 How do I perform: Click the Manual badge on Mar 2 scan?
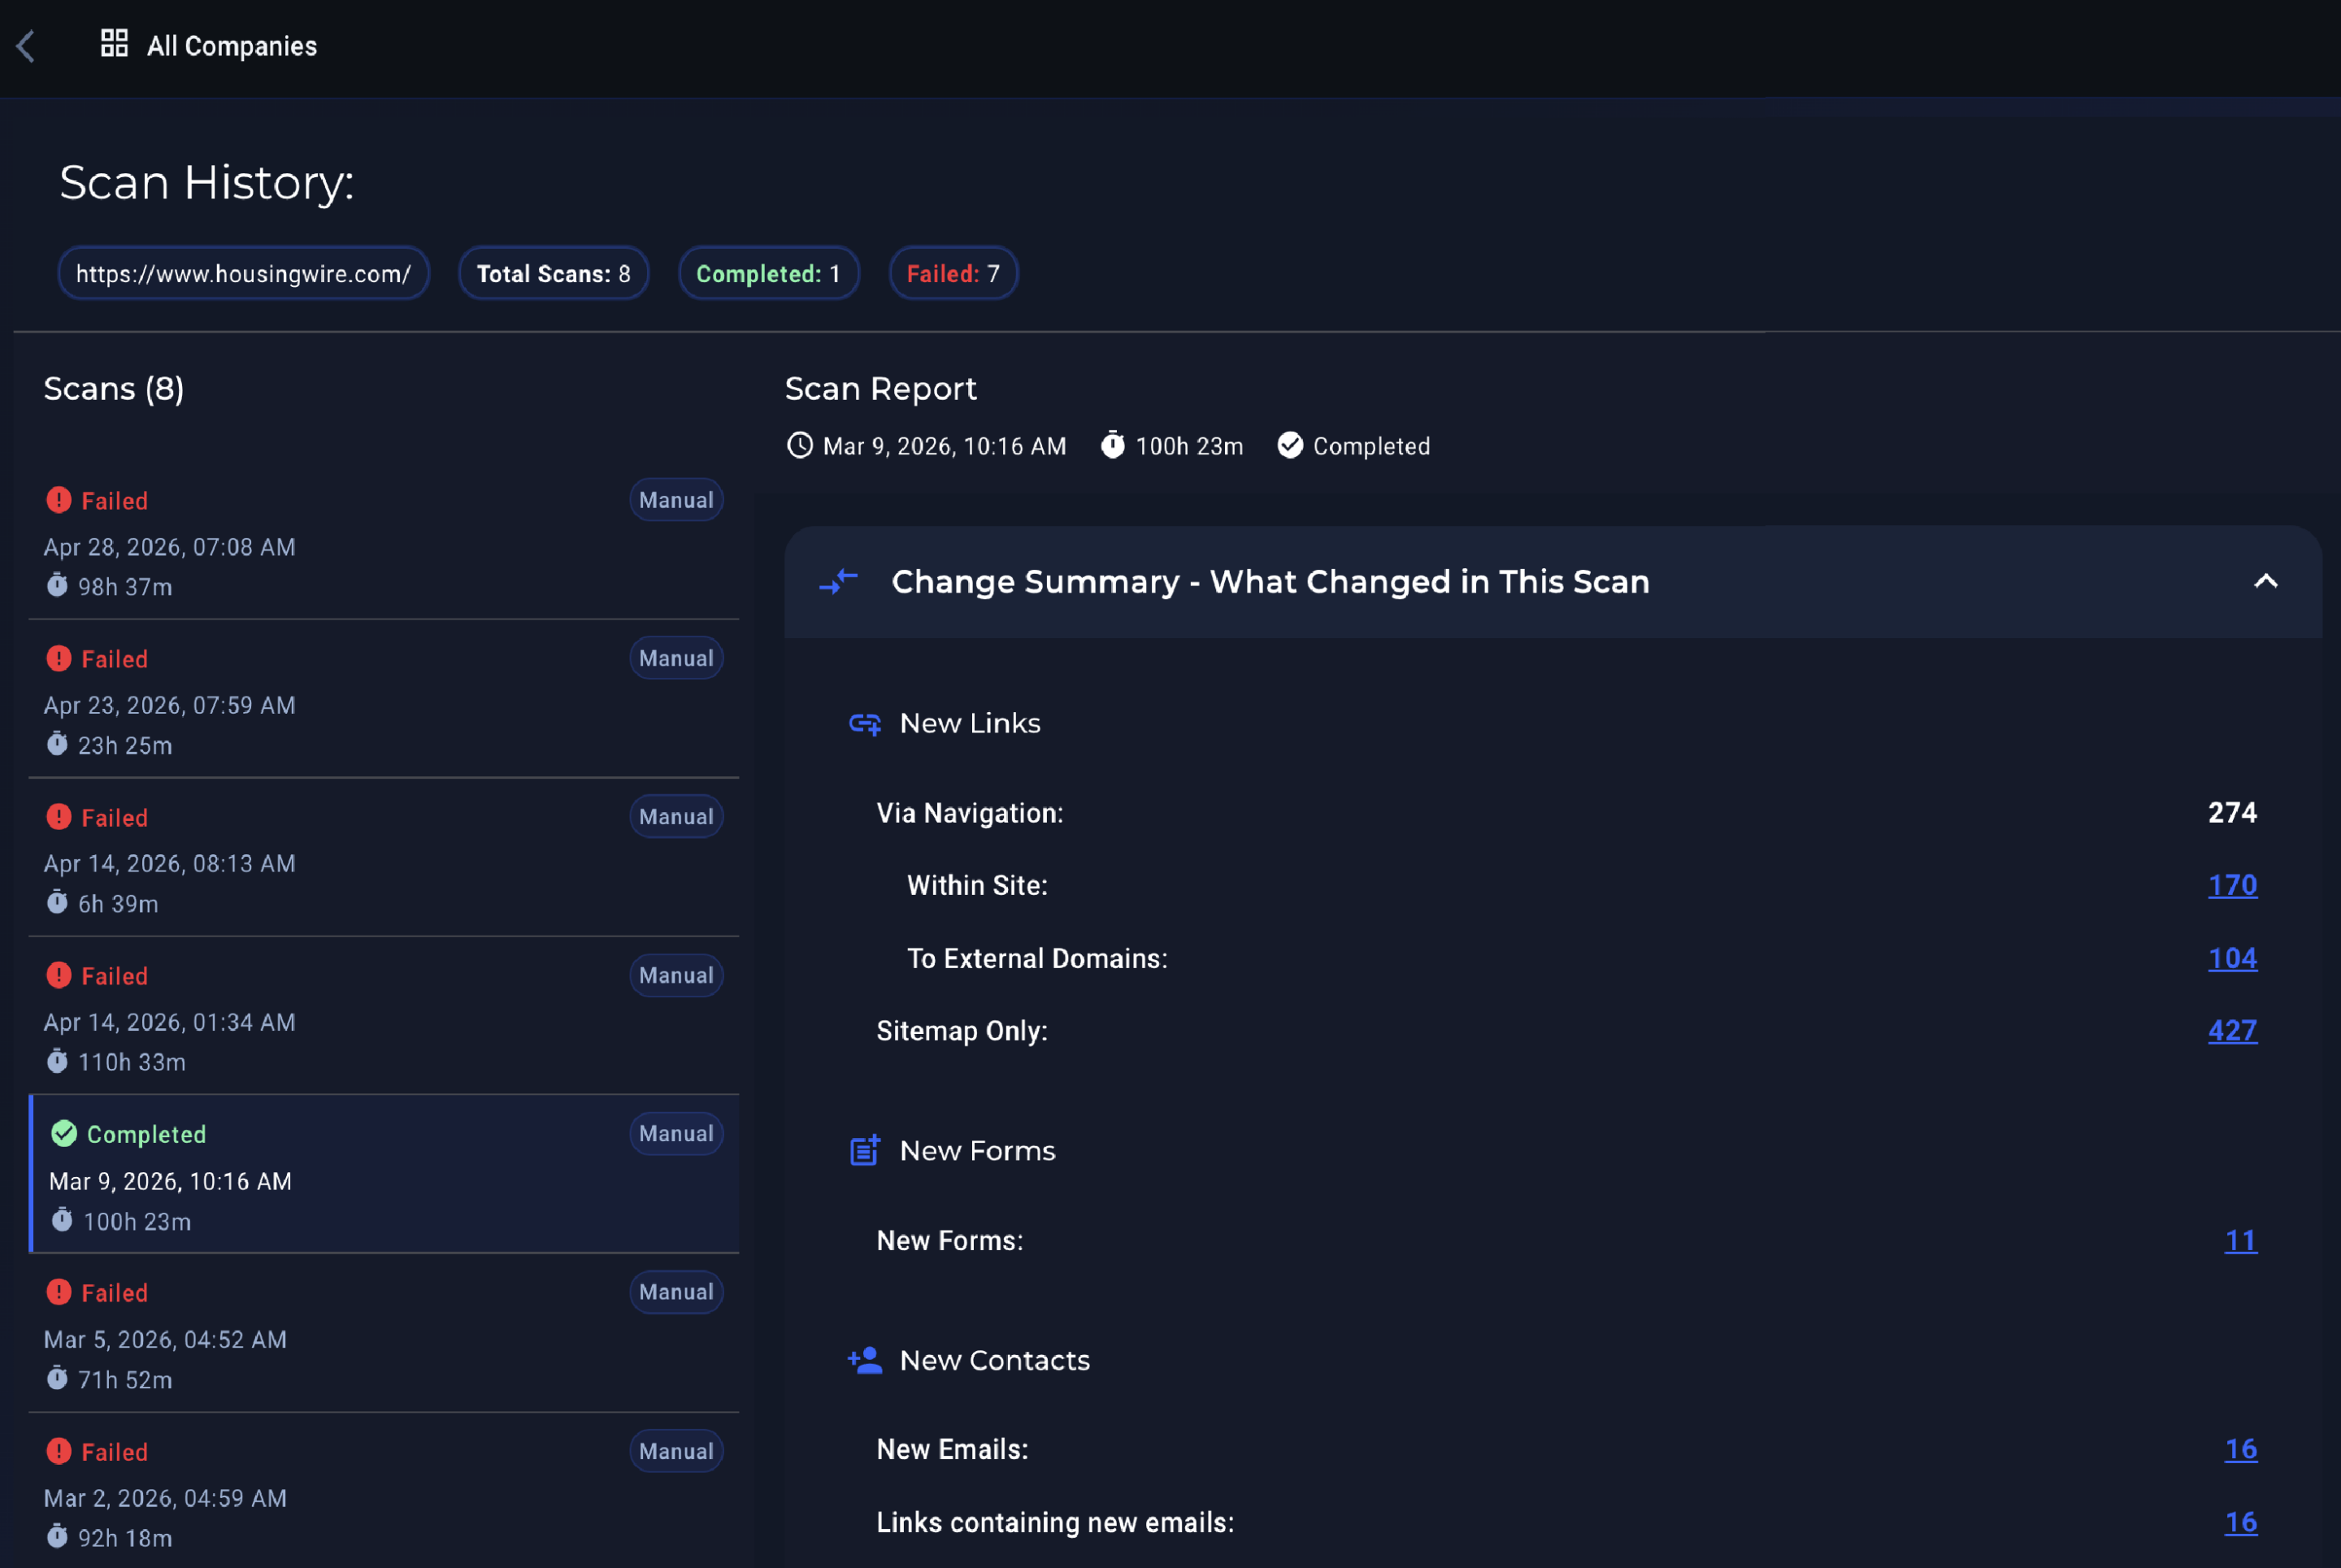[x=676, y=1451]
